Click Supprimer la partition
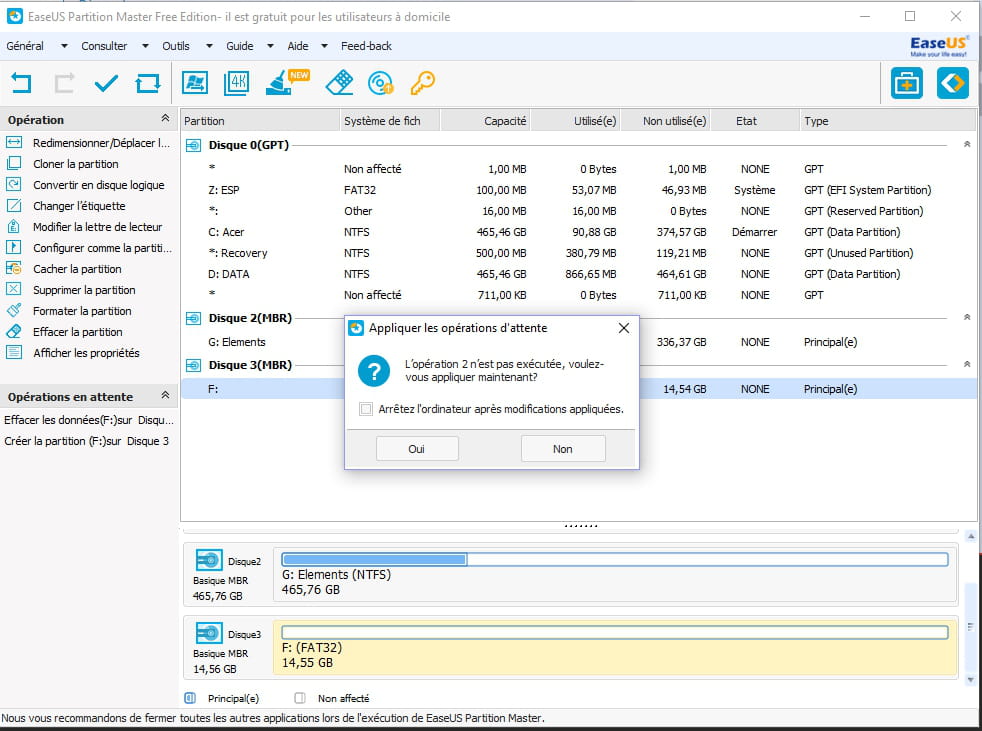982x731 pixels. (71, 290)
